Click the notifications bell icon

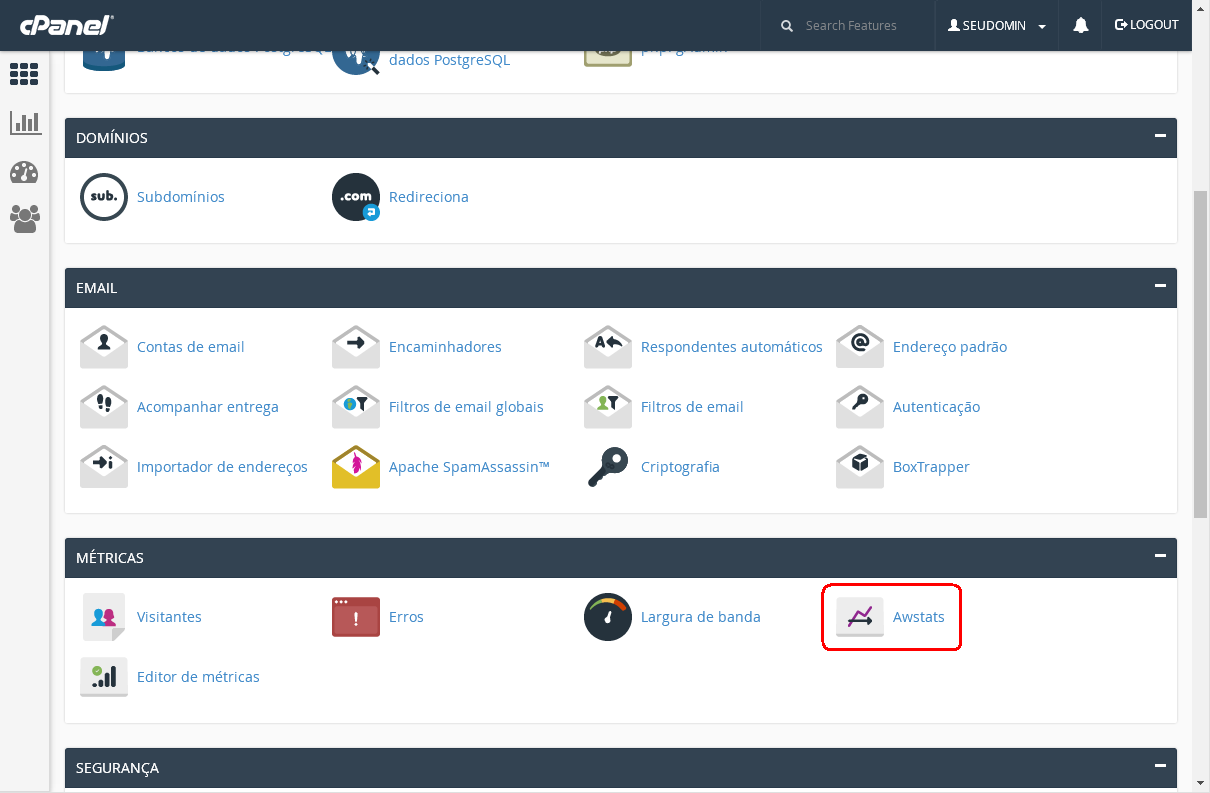pos(1081,26)
